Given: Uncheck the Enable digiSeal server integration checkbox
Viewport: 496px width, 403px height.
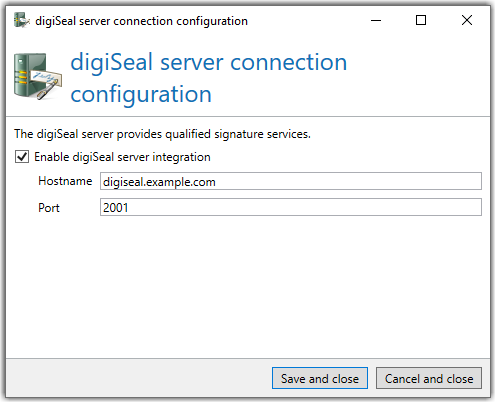Looking at the screenshot, I should [22, 157].
